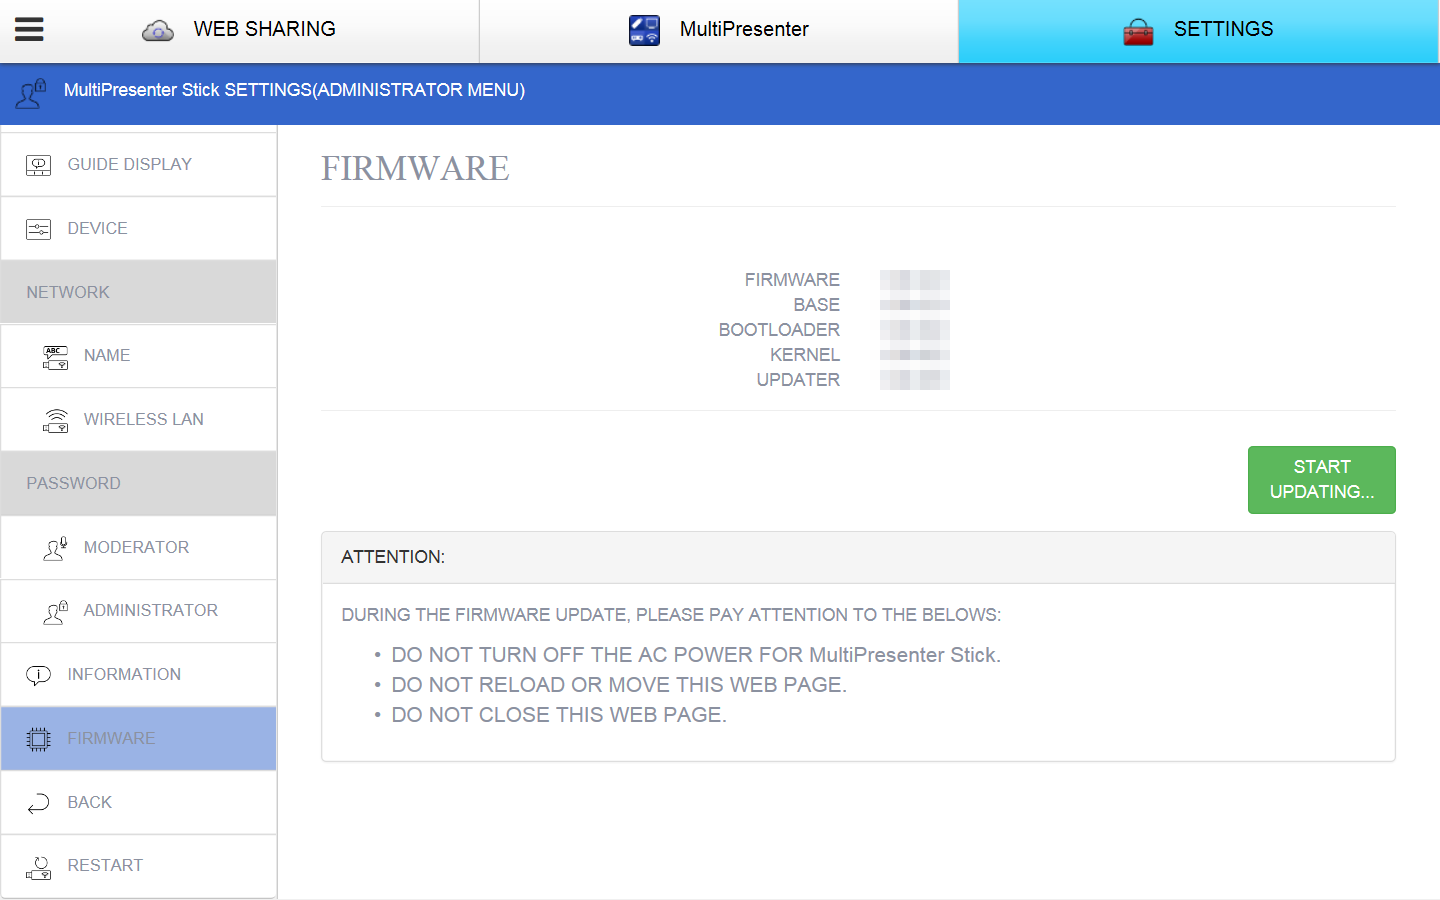
Task: Click the Settings toolbox icon
Action: [1139, 31]
